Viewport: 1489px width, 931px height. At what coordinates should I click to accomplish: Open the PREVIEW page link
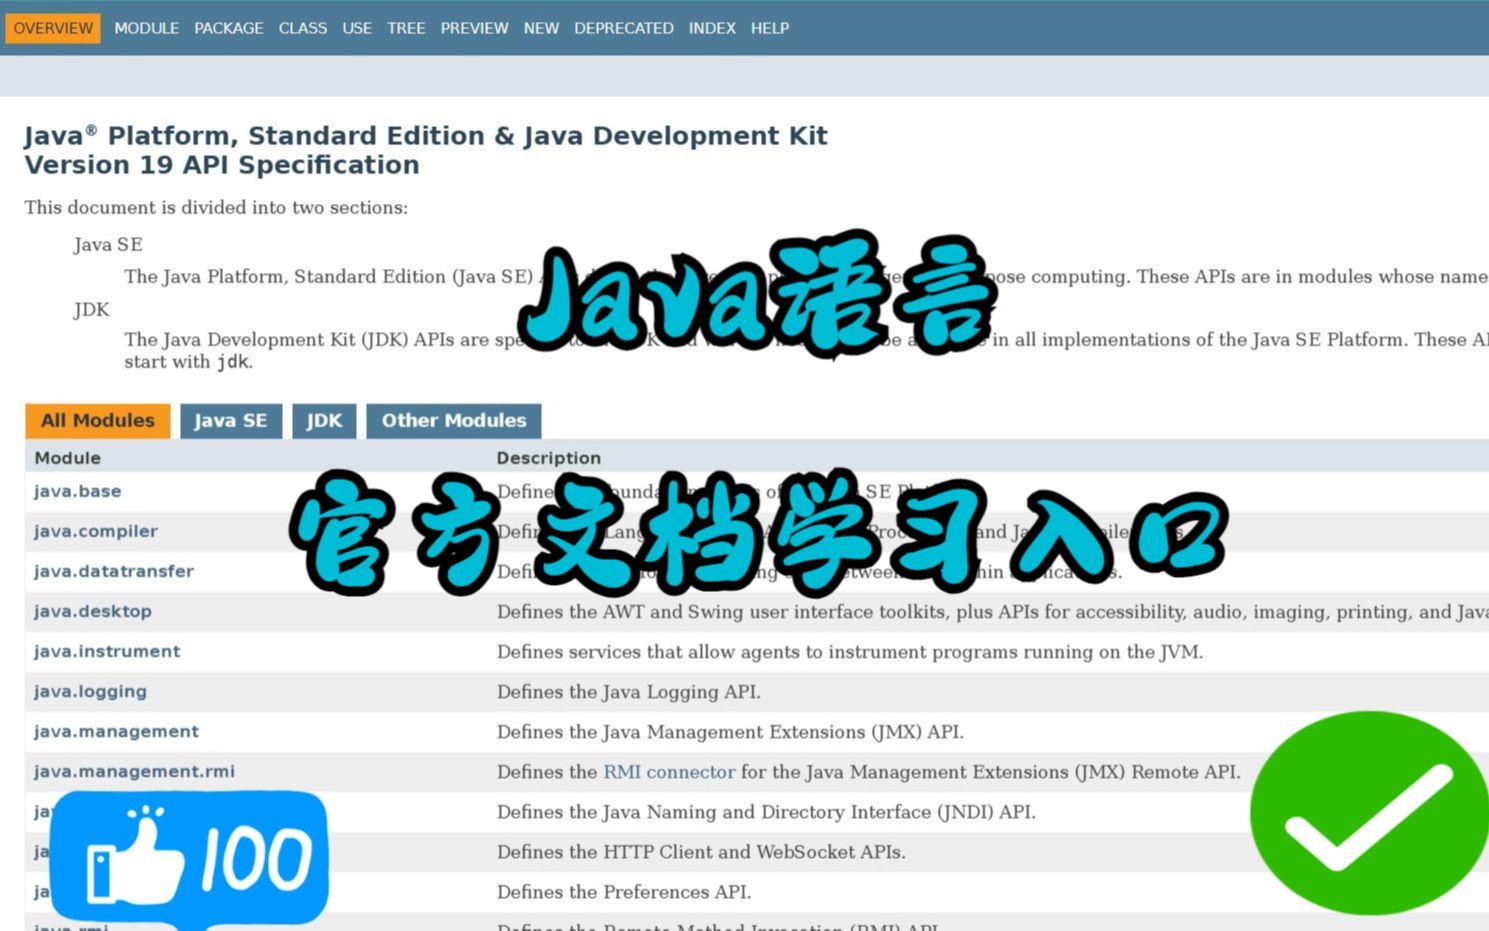474,28
